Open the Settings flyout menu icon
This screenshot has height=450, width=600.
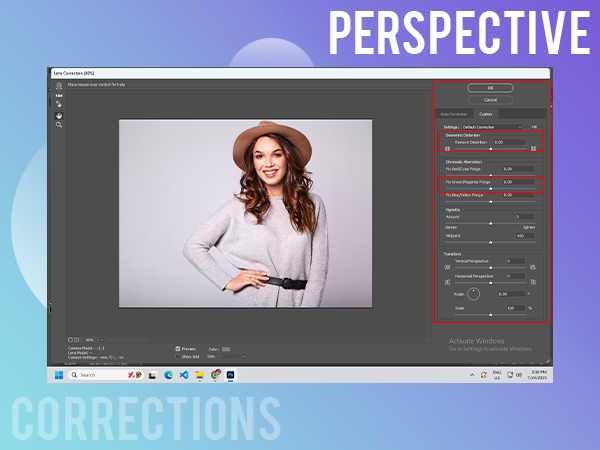pyautogui.click(x=534, y=127)
